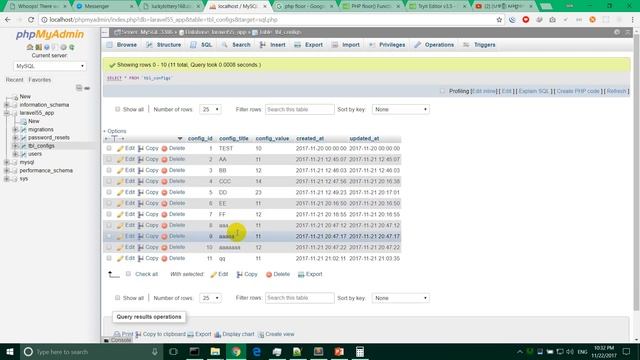The image size is (640, 360).
Task: Open the lower Number of rows dropdown
Action: tap(210, 298)
